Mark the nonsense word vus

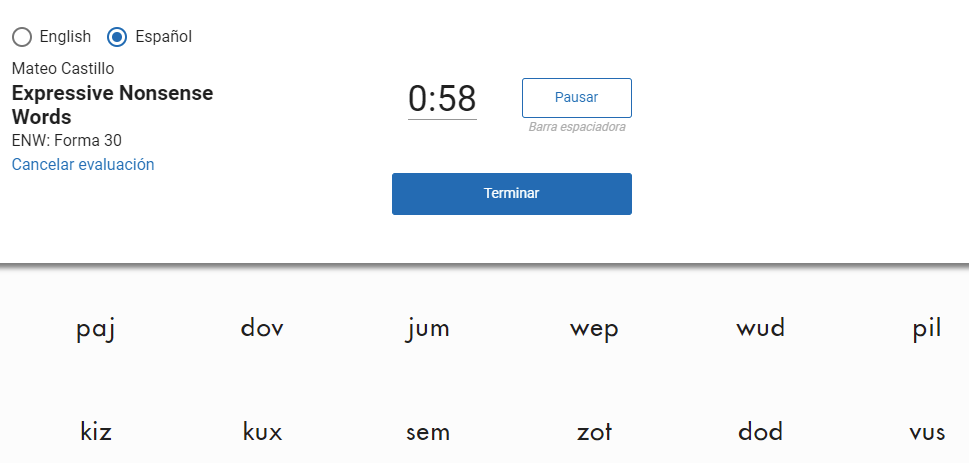(927, 432)
